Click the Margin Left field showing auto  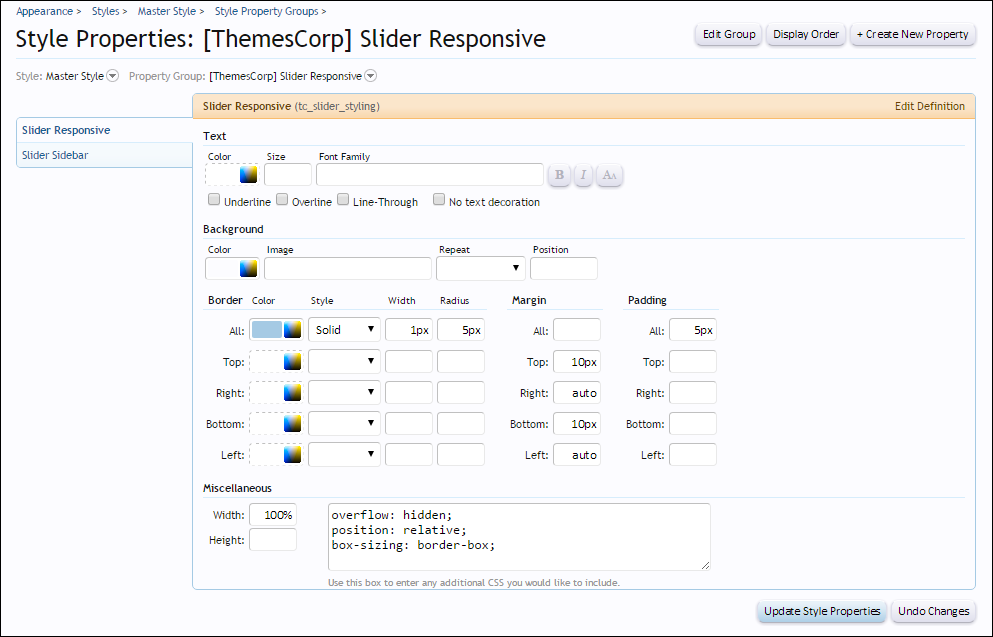577,455
